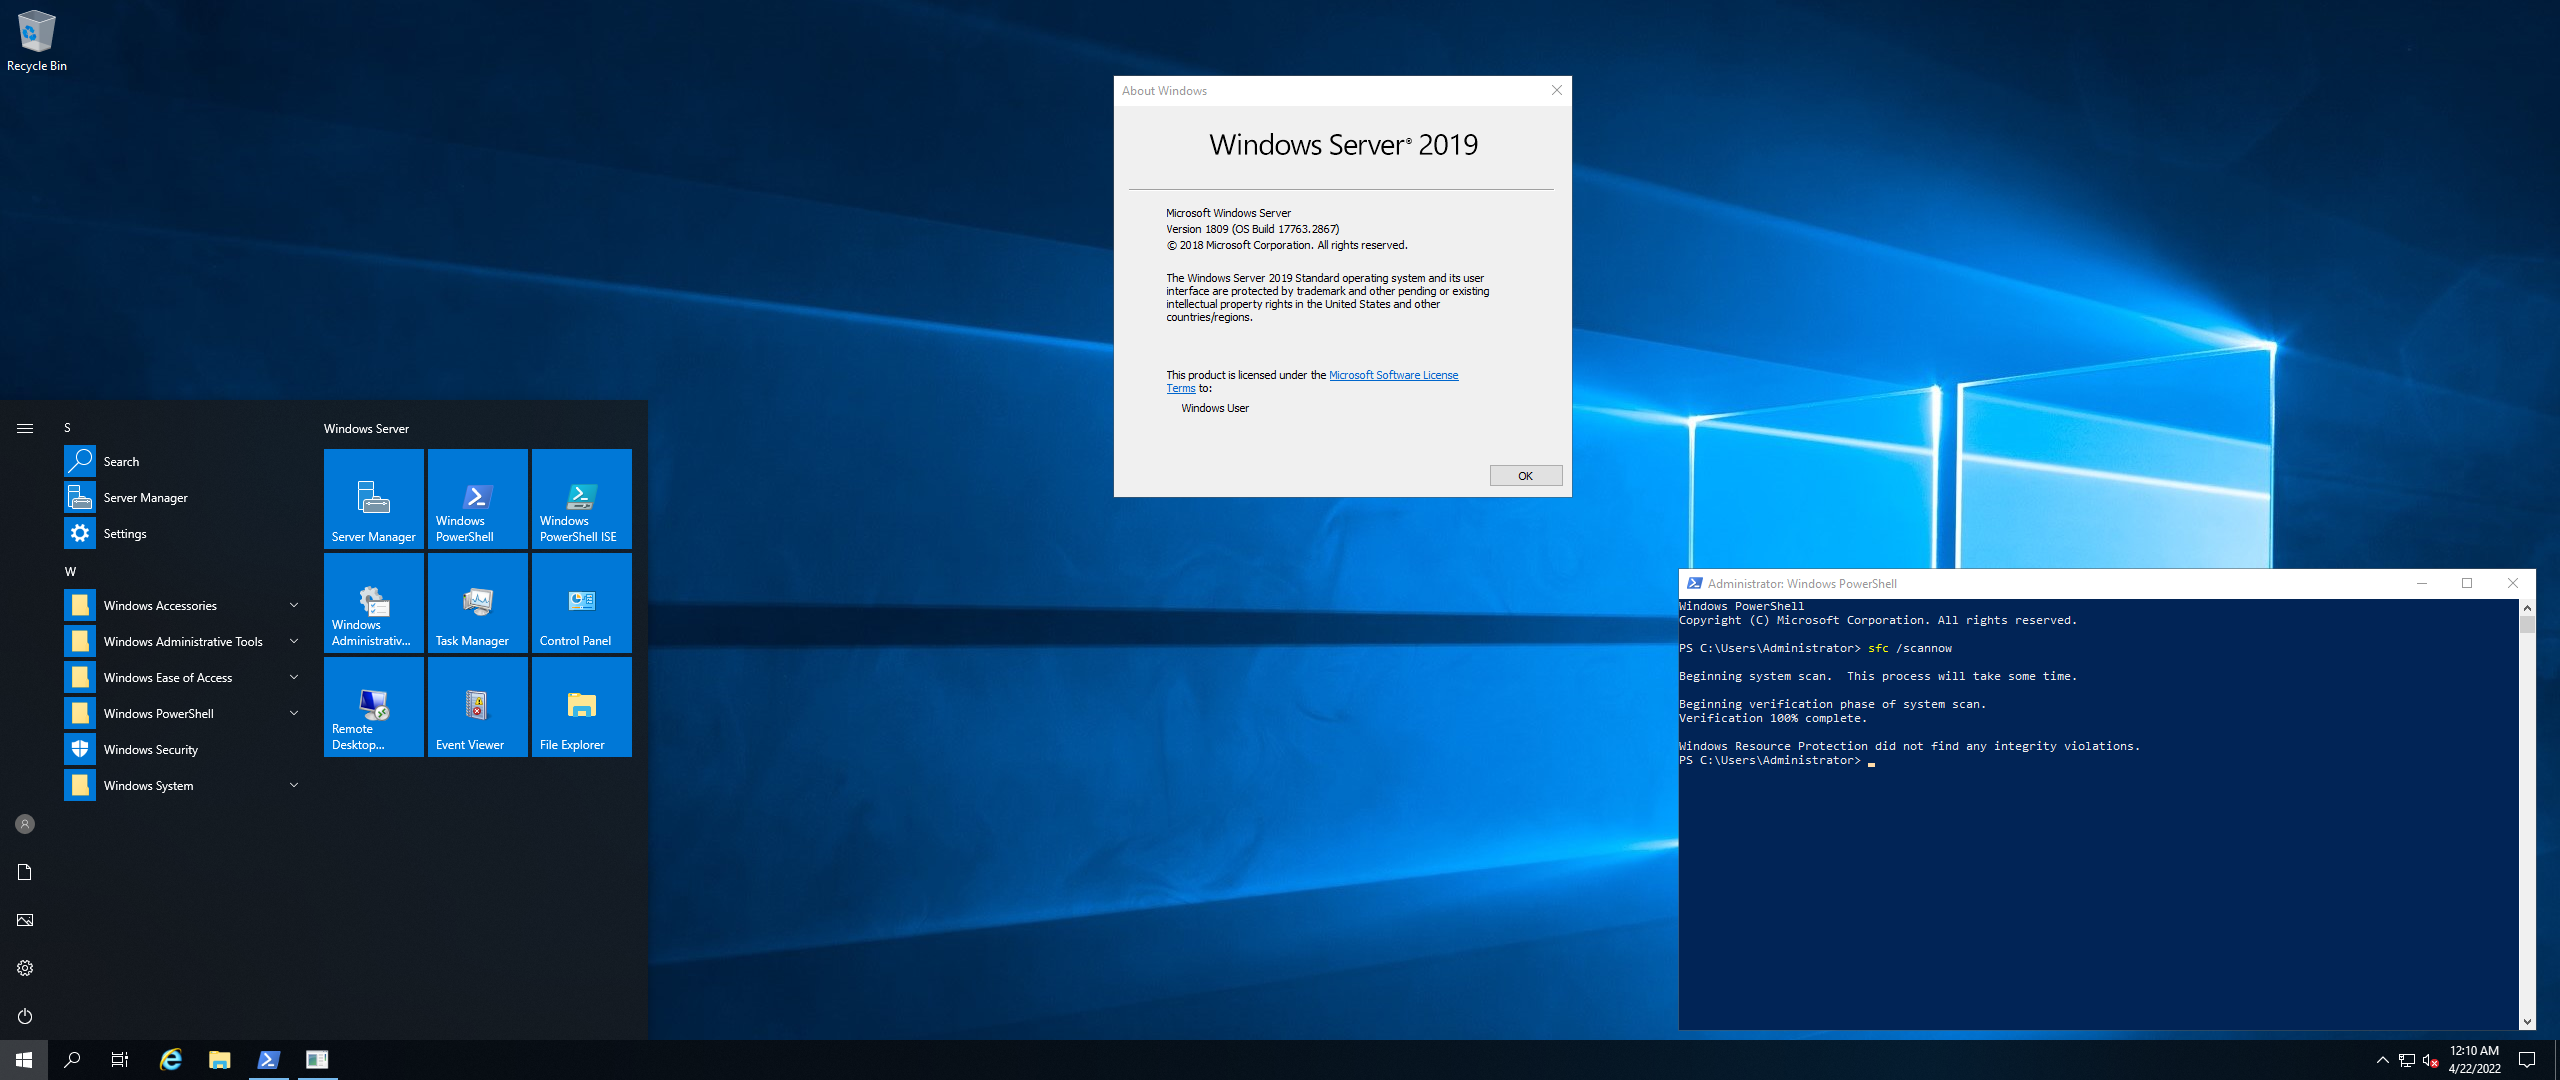Click the muted volume tray icon

point(2431,1060)
